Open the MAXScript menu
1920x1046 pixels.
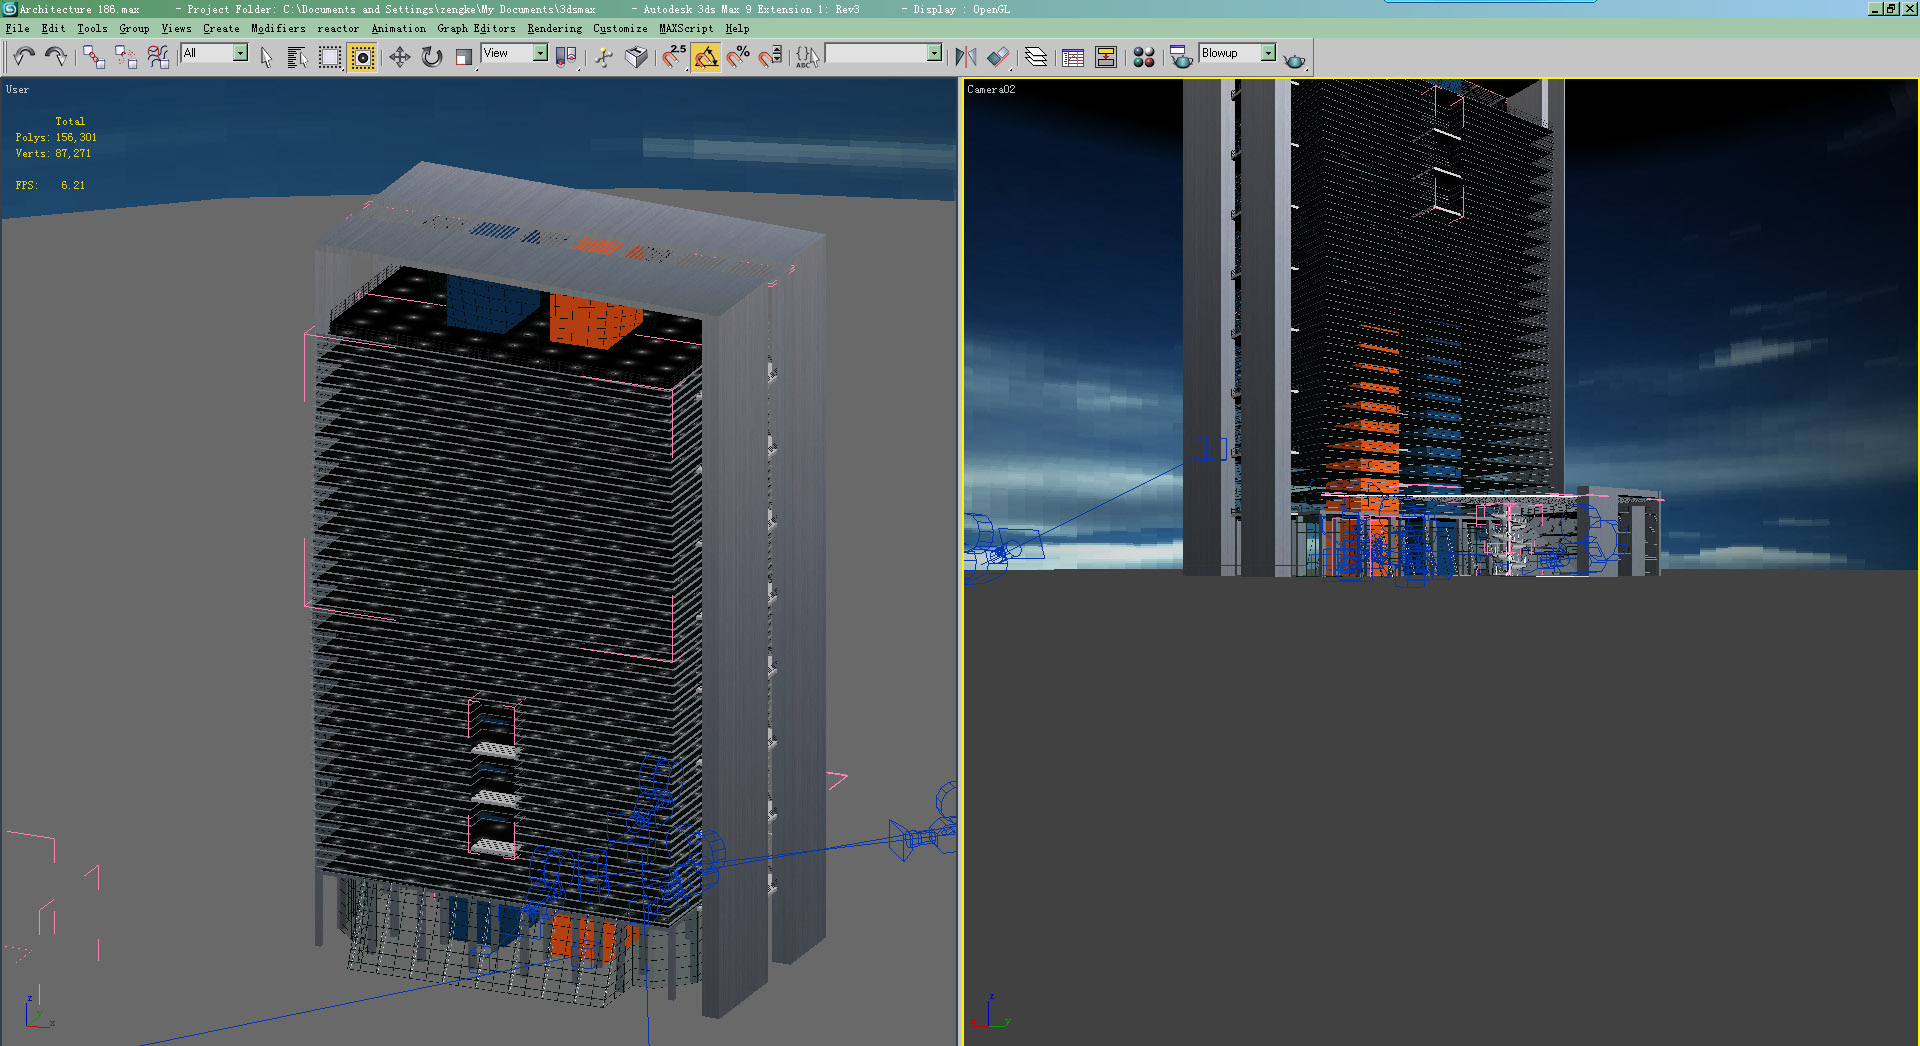(x=686, y=28)
